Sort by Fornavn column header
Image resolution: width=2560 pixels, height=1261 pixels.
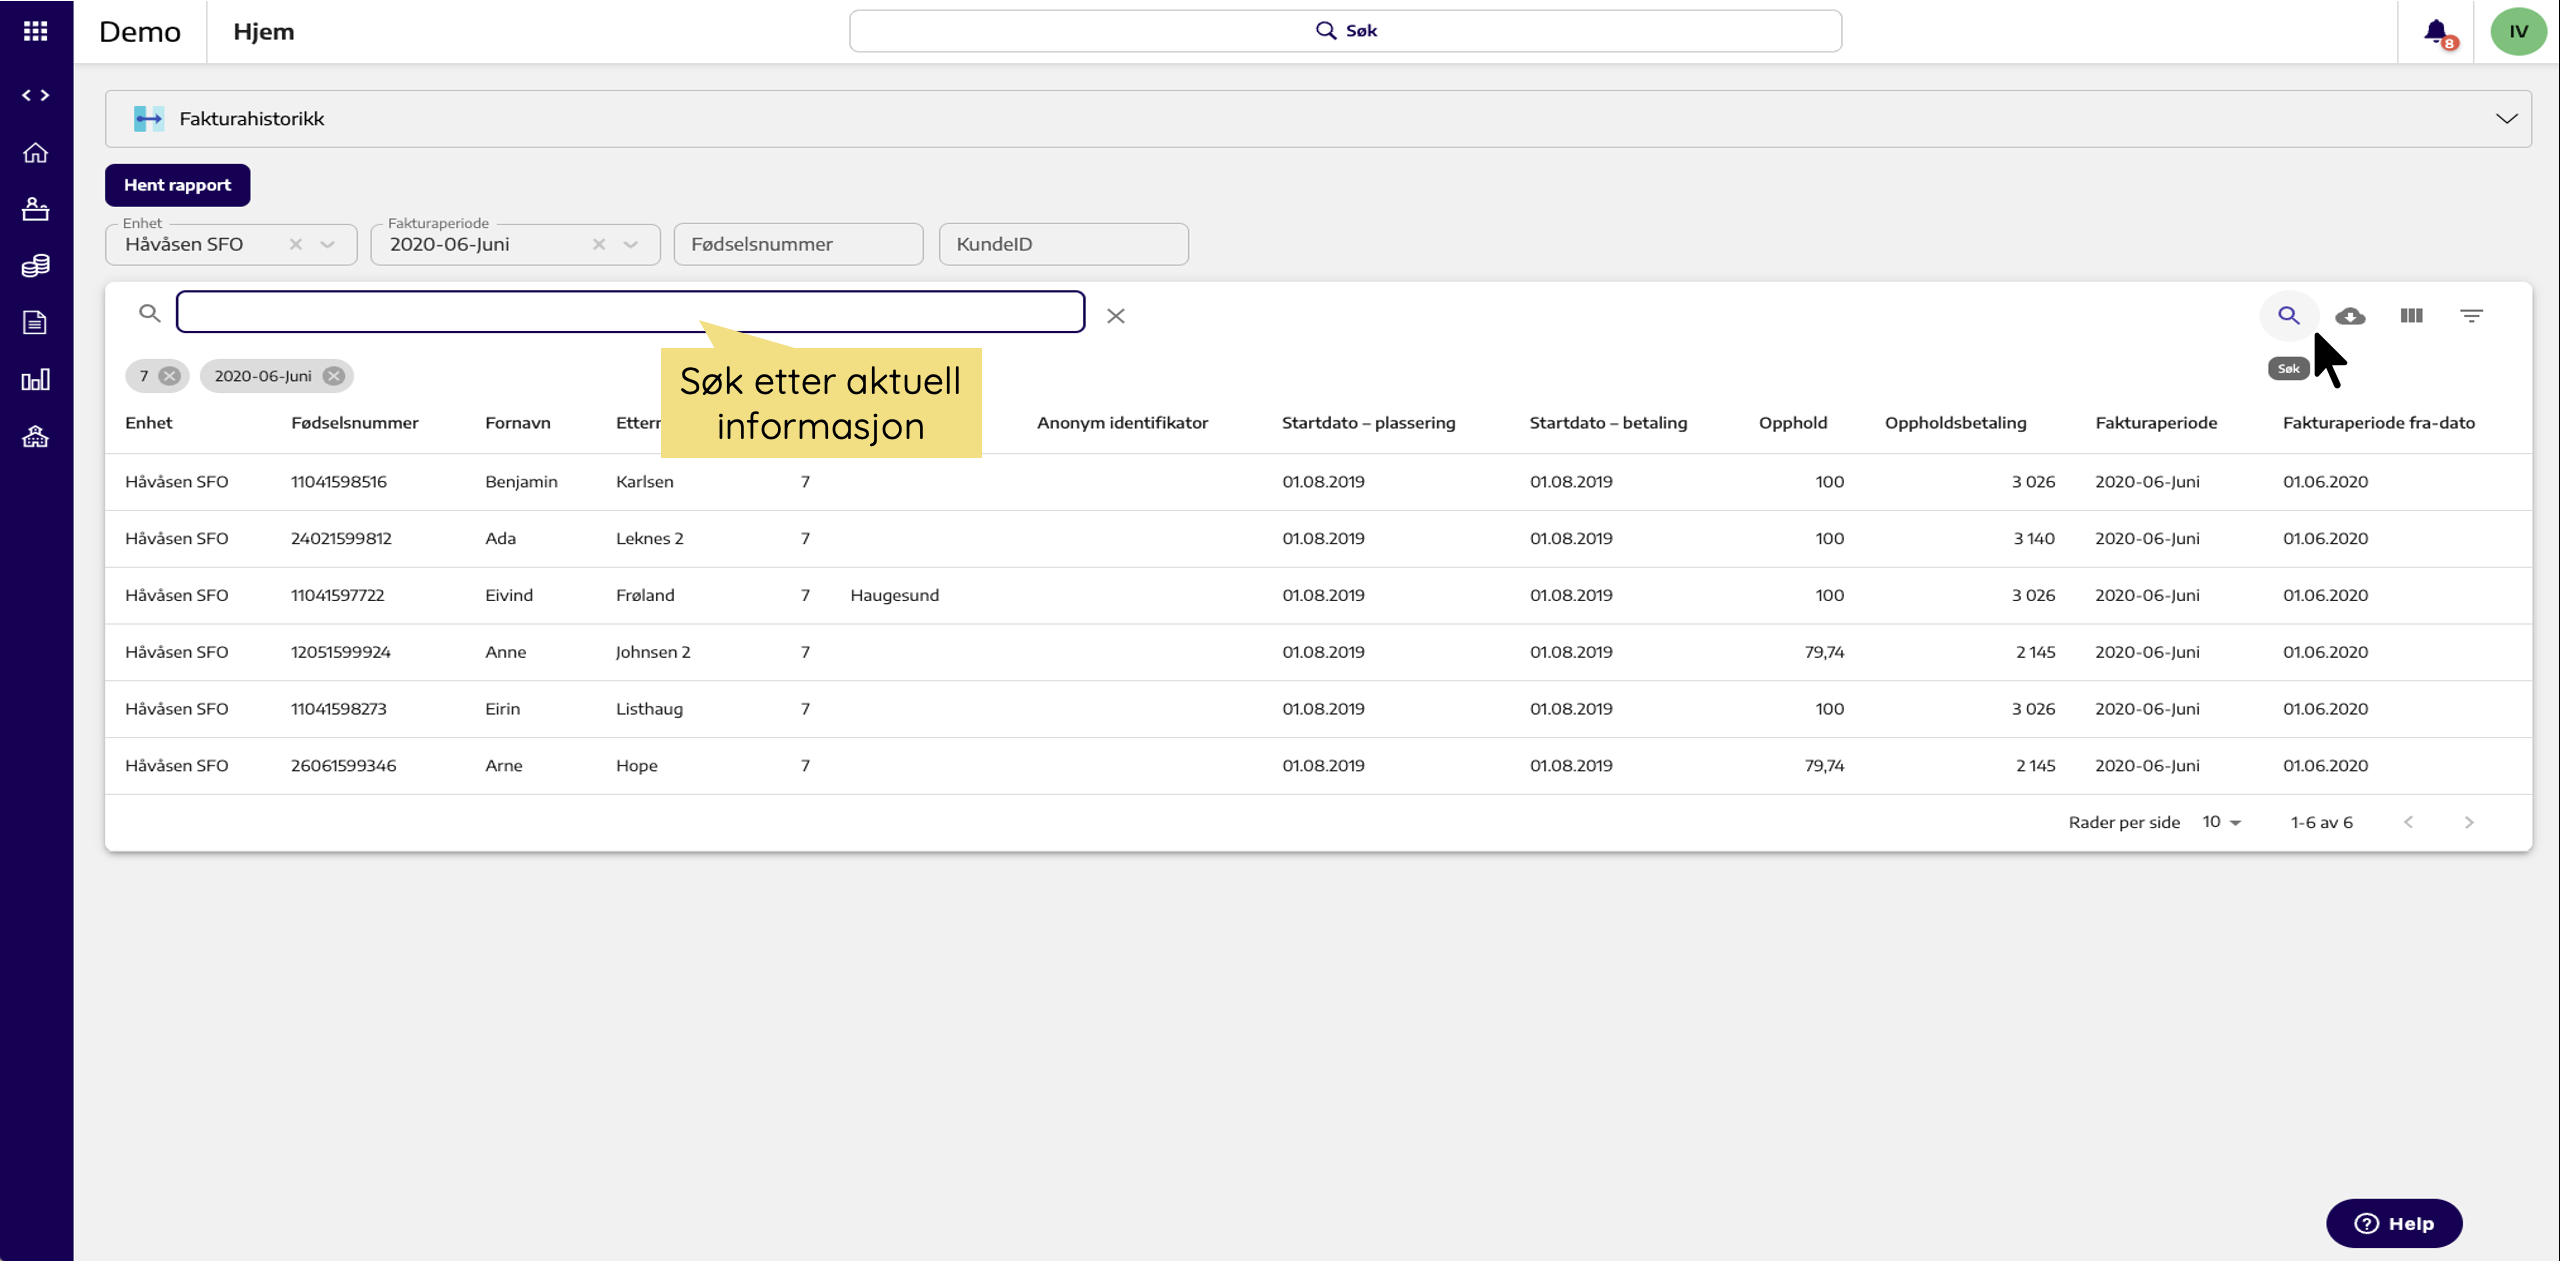(x=518, y=423)
